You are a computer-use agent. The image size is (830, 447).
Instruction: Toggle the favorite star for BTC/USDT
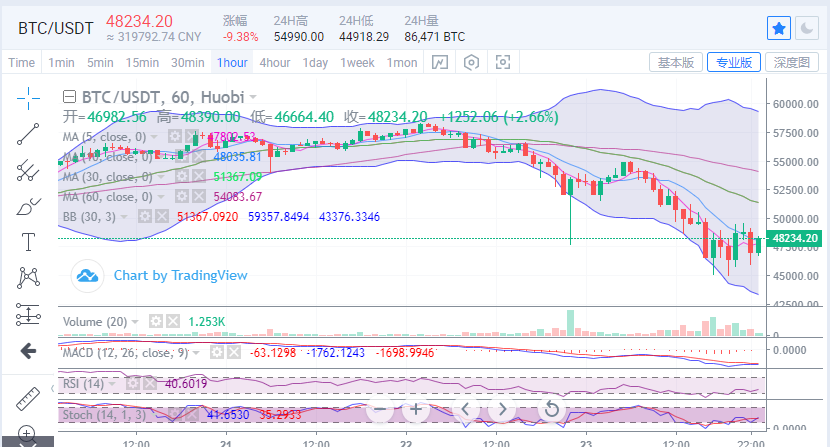coord(779,28)
